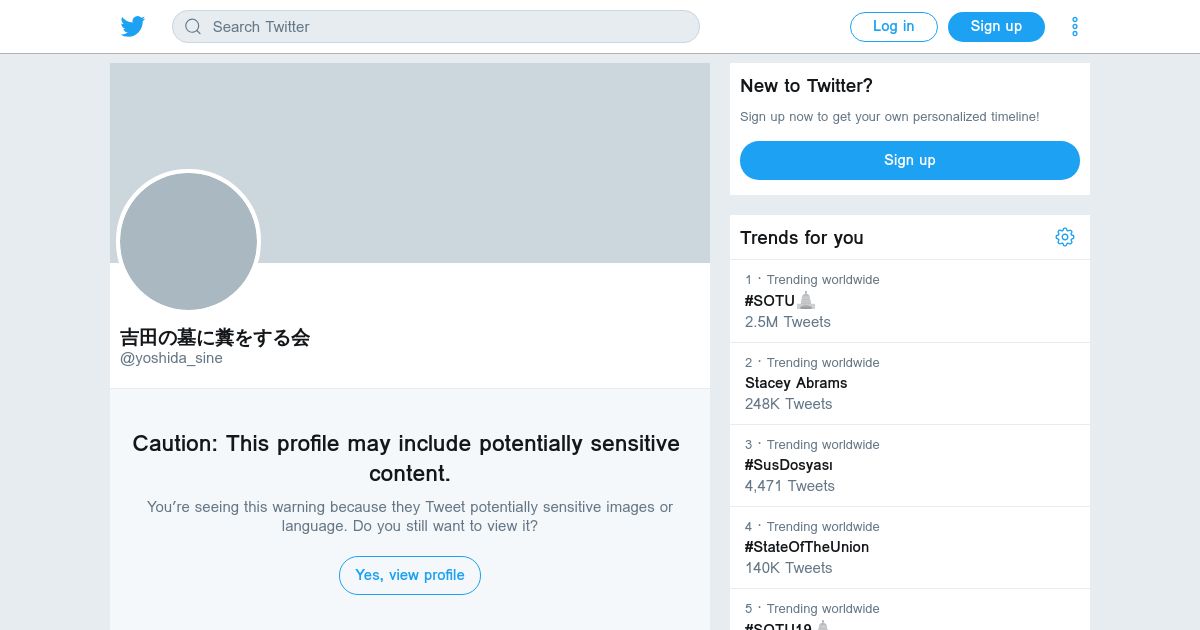The height and width of the screenshot is (630, 1200).
Task: Click the search magnifier icon
Action: click(193, 27)
